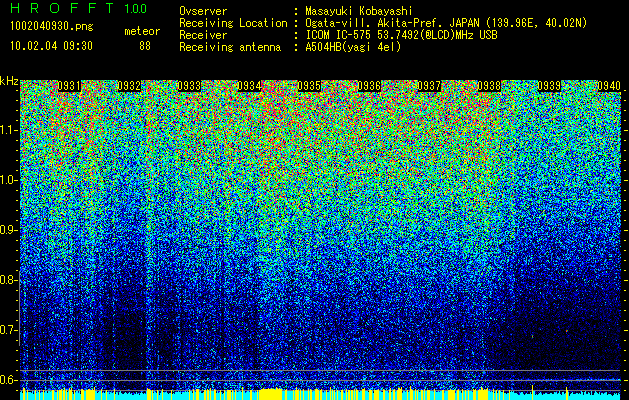
Task: Click the 0935 time marker
Action: [309, 86]
